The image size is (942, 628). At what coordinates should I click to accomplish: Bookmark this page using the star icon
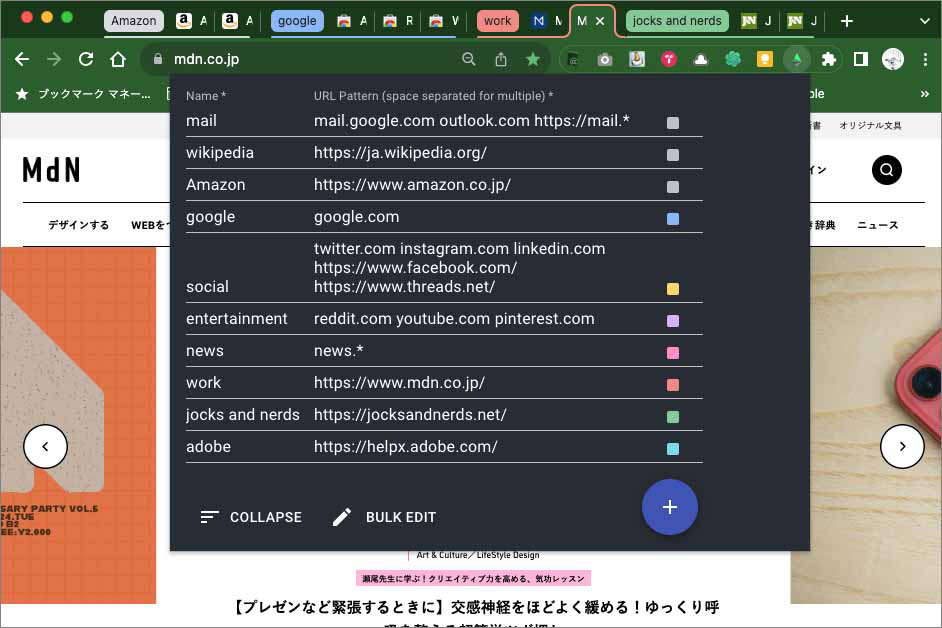point(533,59)
